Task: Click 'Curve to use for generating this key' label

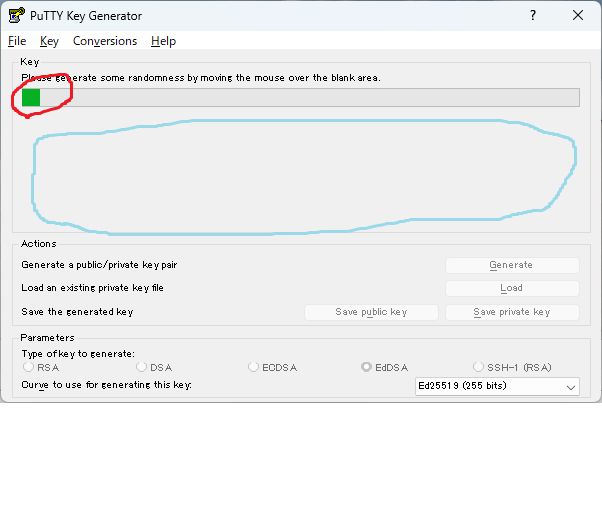Action: coord(106,385)
